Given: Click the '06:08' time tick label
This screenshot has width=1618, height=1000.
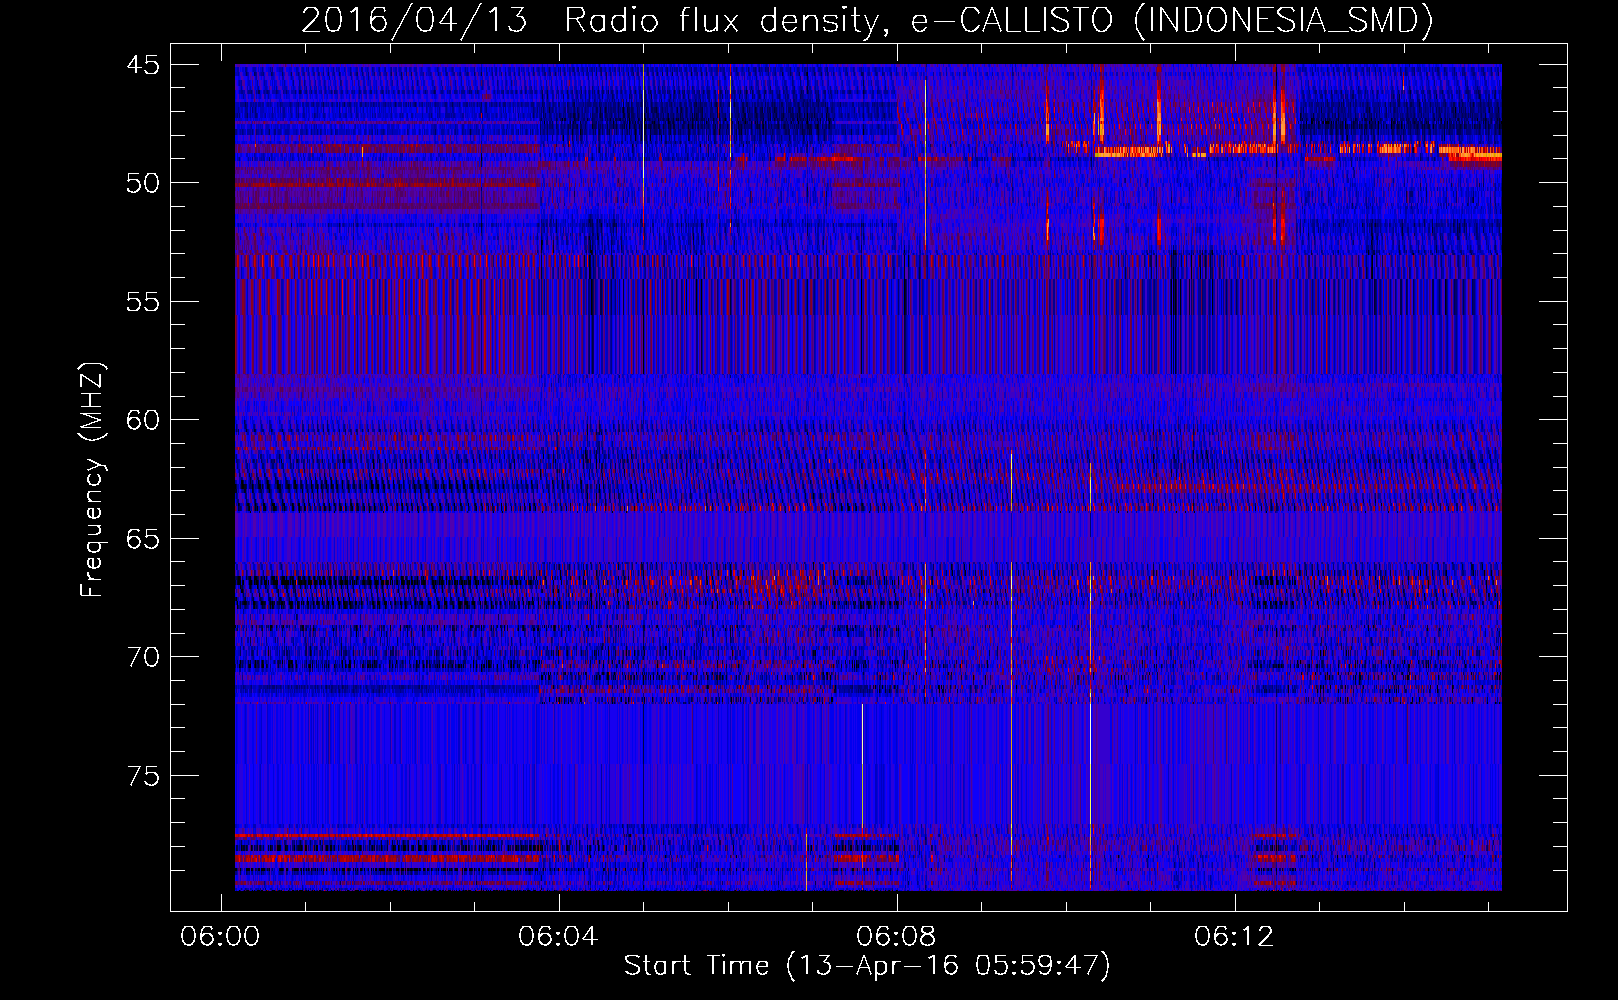Looking at the screenshot, I should coord(896,937).
